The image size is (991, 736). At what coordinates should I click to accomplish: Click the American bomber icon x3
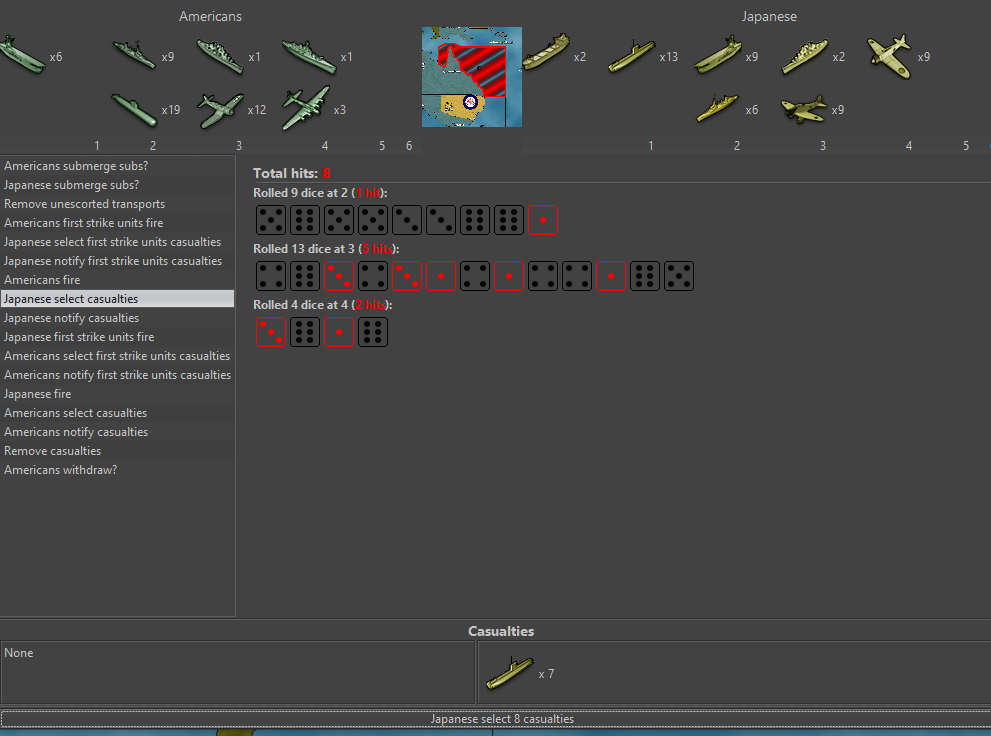point(304,108)
